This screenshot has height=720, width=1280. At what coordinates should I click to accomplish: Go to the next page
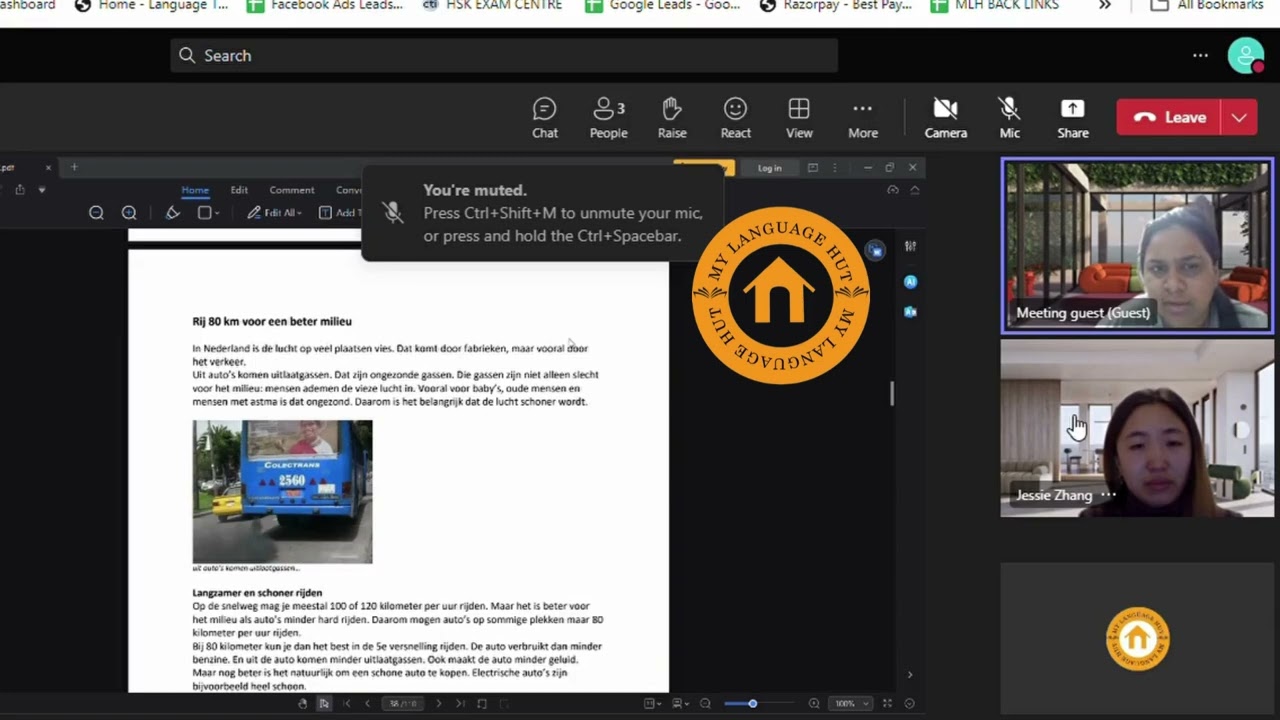point(438,704)
